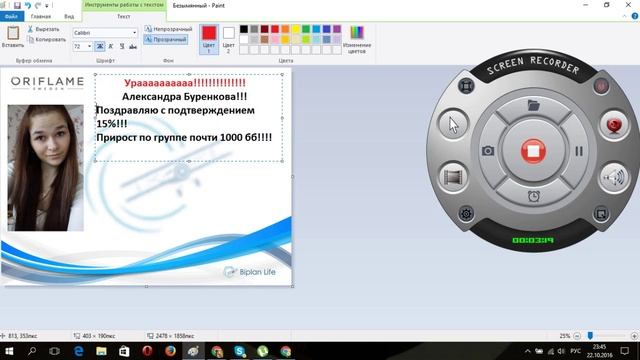Screen dimensions: 640x360
Task: Open Screen Recorder settings gear
Action: tap(466, 213)
